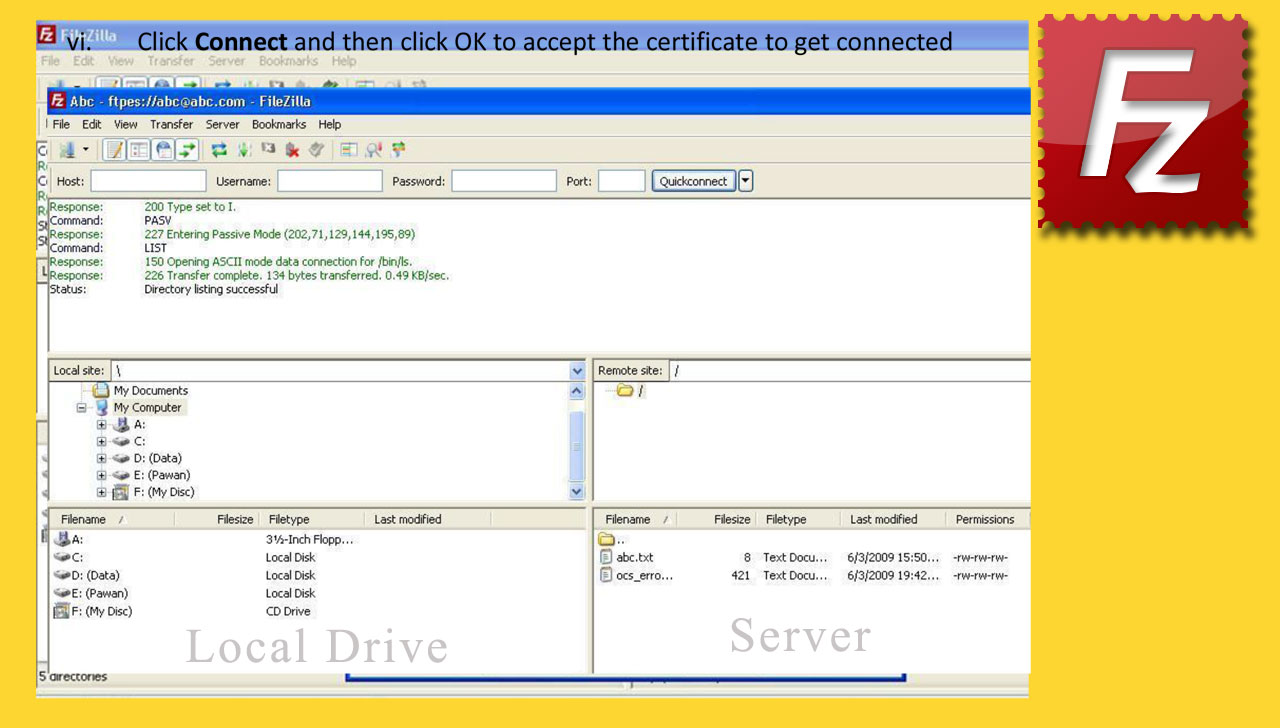
Task: Cancel the current operation icon
Action: point(268,150)
